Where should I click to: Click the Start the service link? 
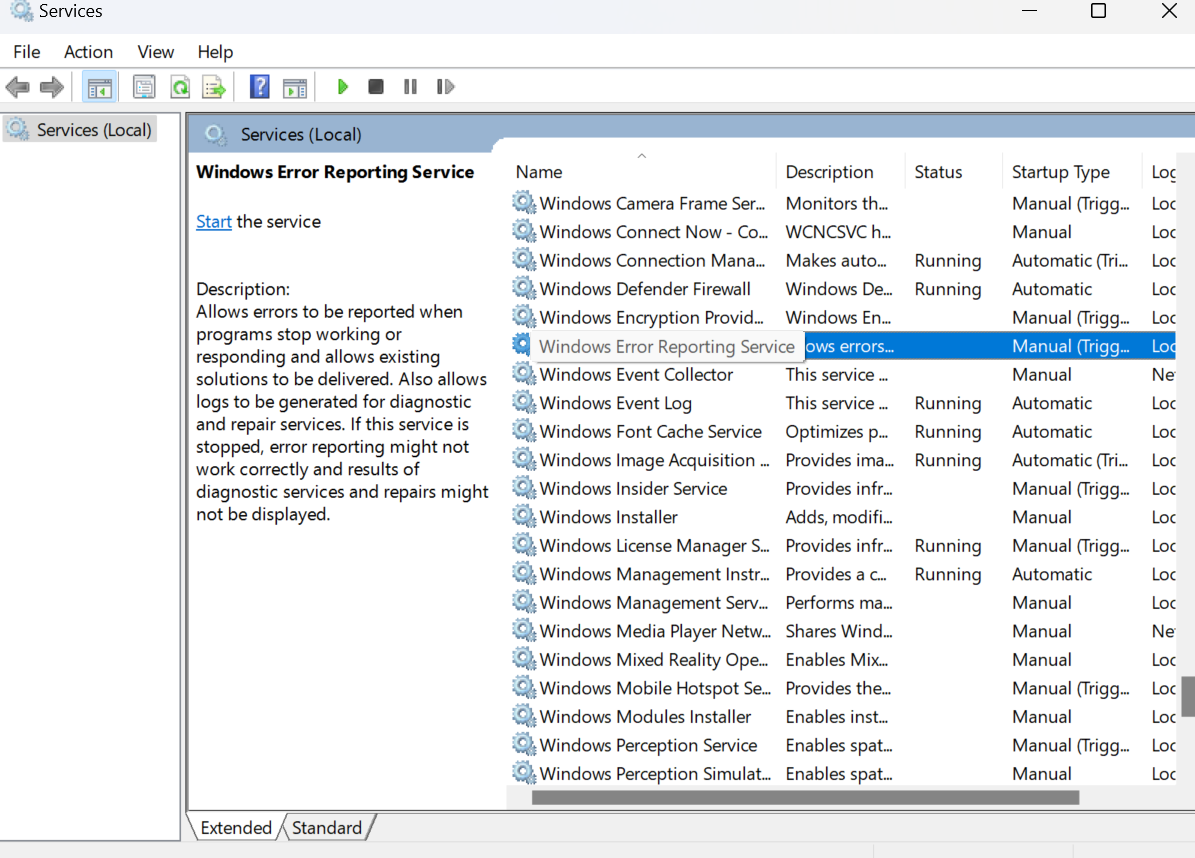pos(213,222)
